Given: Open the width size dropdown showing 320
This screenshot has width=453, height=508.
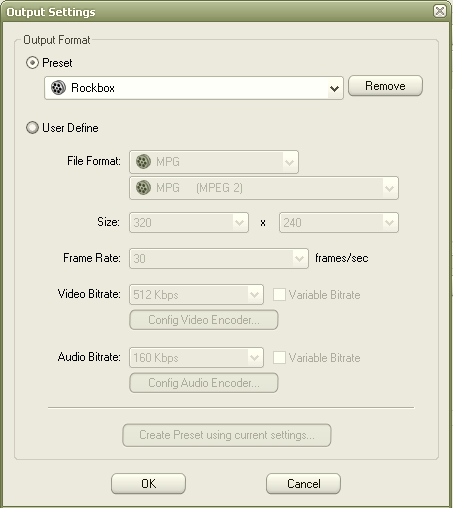Looking at the screenshot, I should 239,222.
